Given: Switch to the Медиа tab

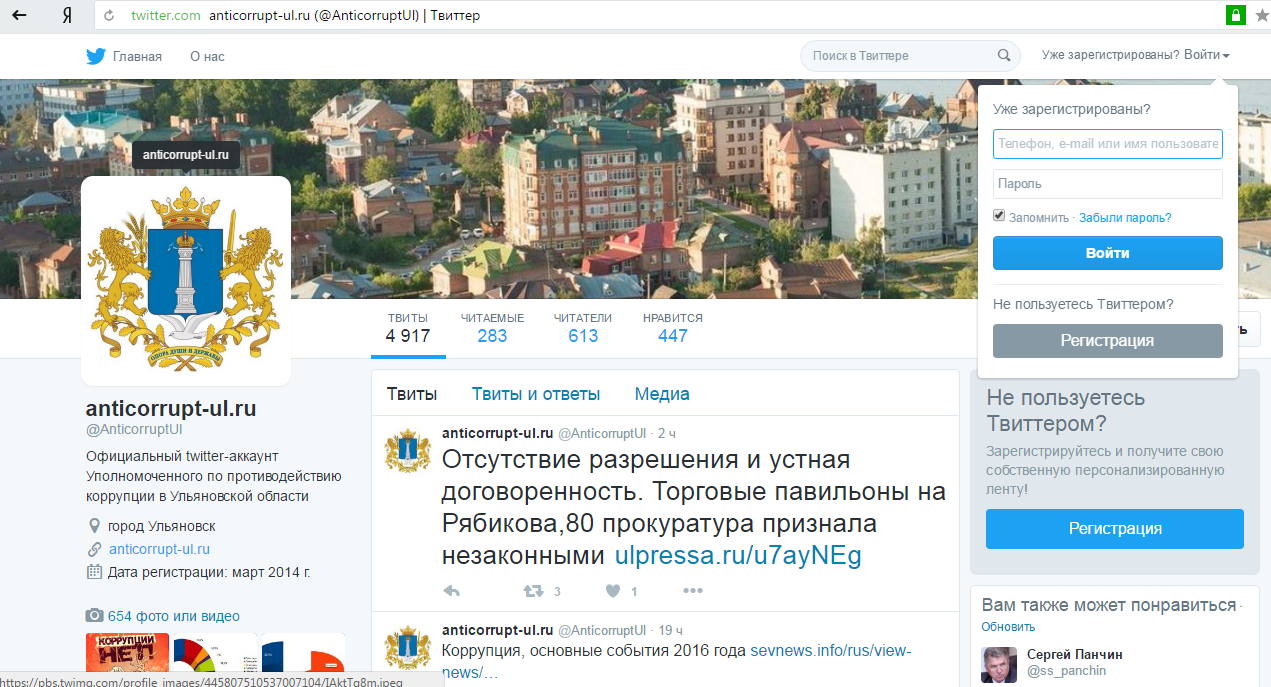Looking at the screenshot, I should tap(662, 394).
